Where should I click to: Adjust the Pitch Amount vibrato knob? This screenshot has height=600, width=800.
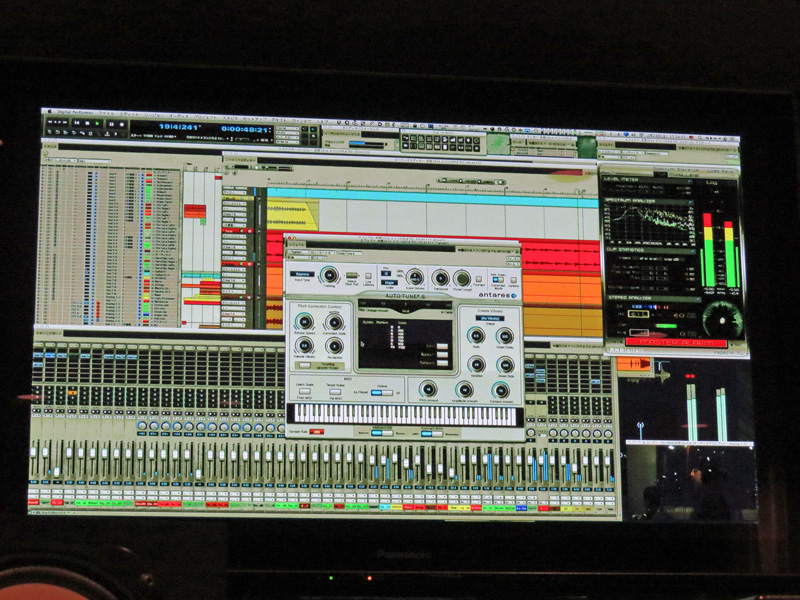[x=428, y=389]
